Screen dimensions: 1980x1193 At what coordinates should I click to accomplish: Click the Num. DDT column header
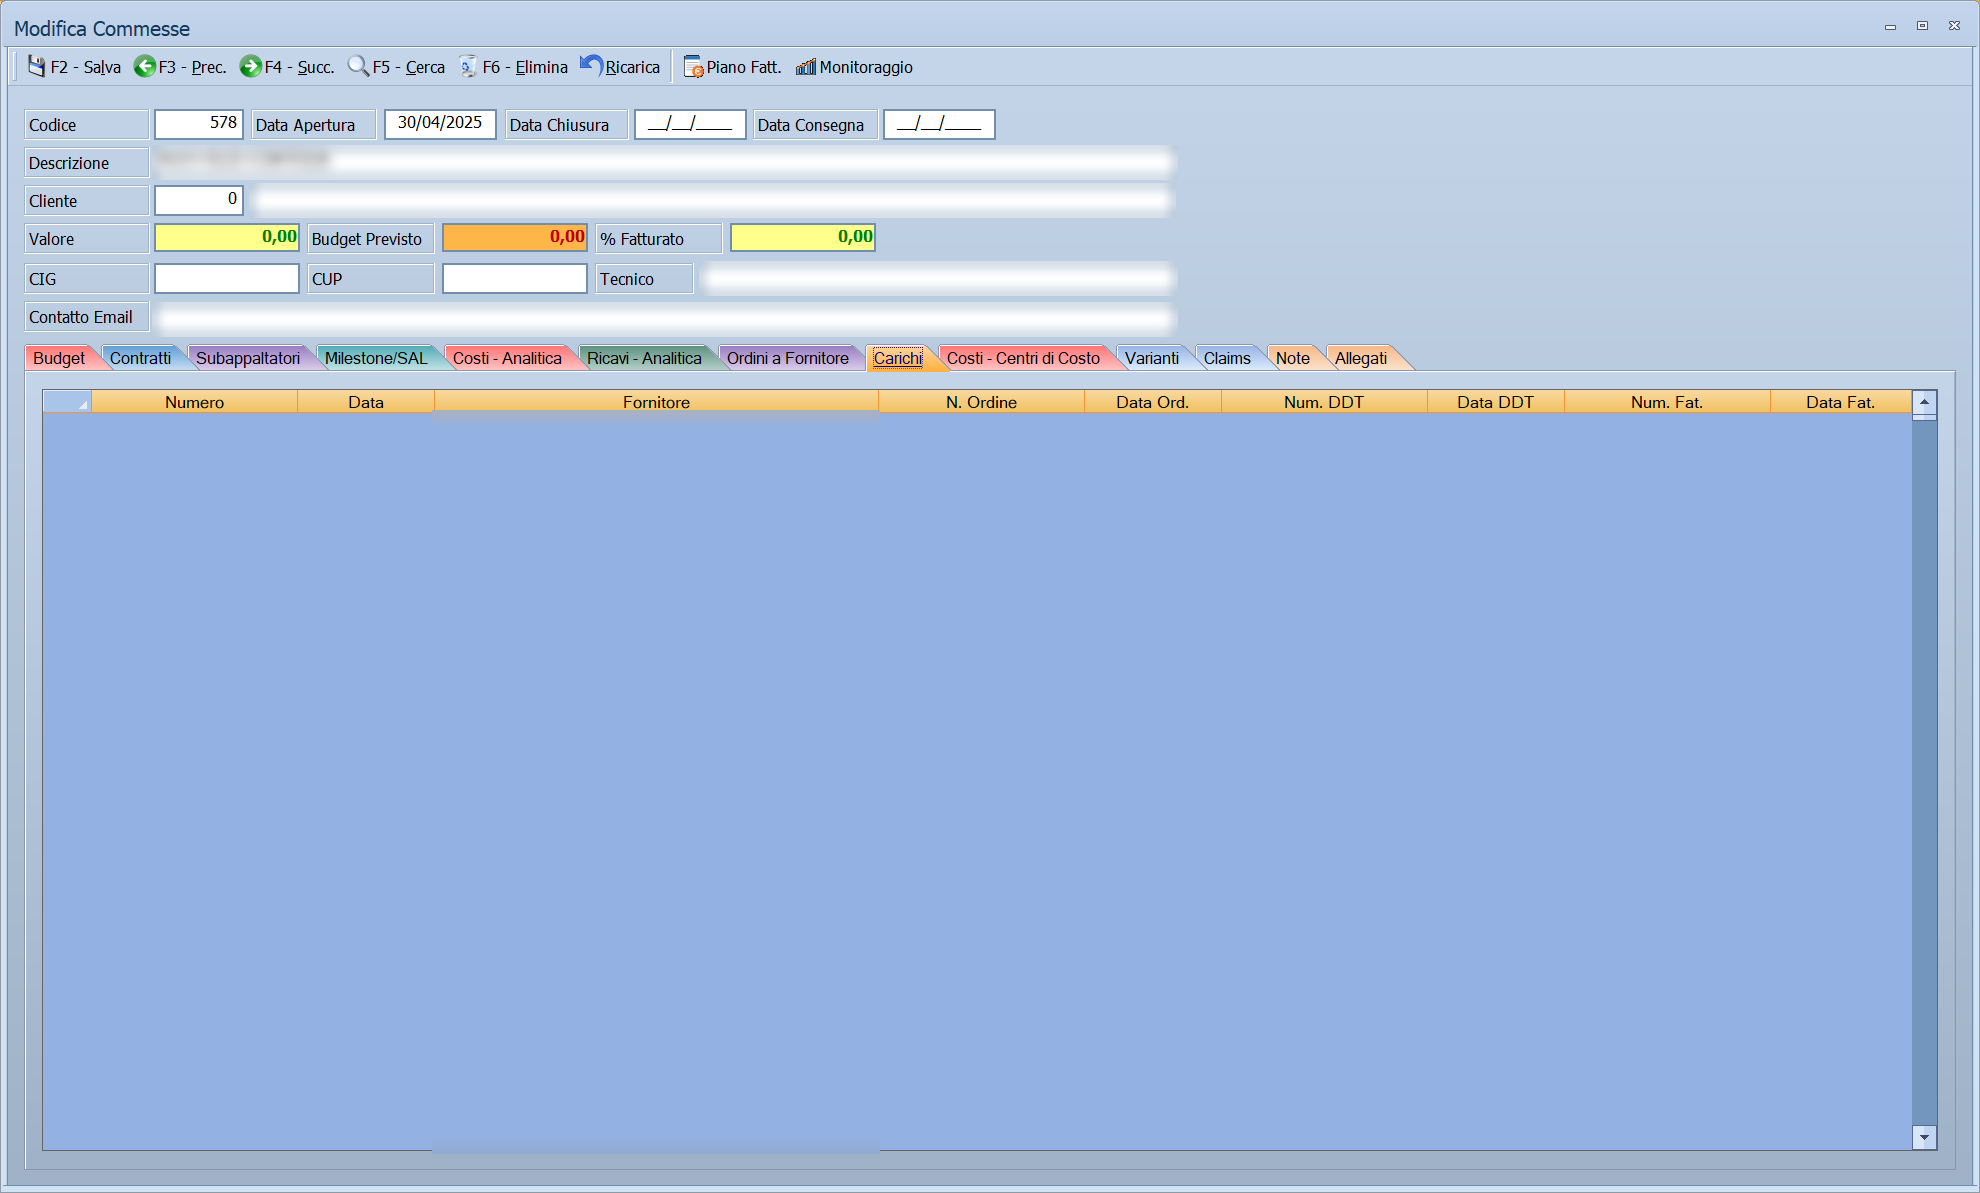click(1324, 402)
